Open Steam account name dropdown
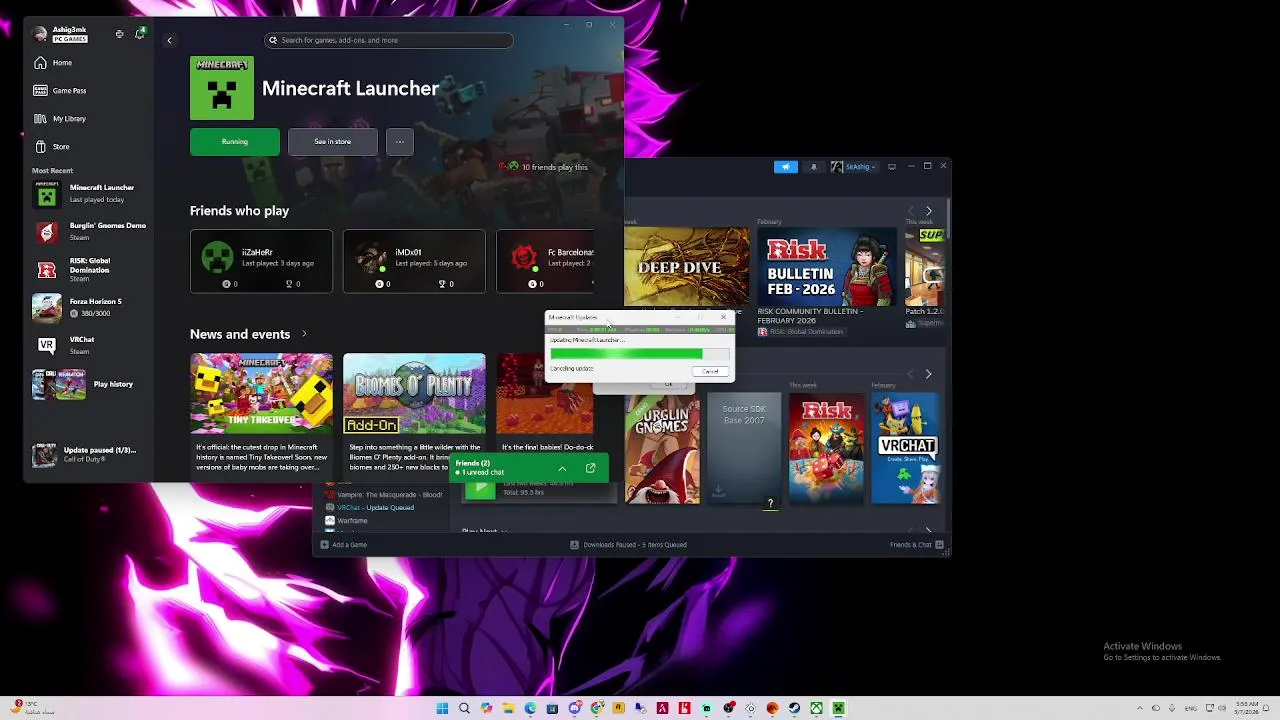 pyautogui.click(x=853, y=167)
